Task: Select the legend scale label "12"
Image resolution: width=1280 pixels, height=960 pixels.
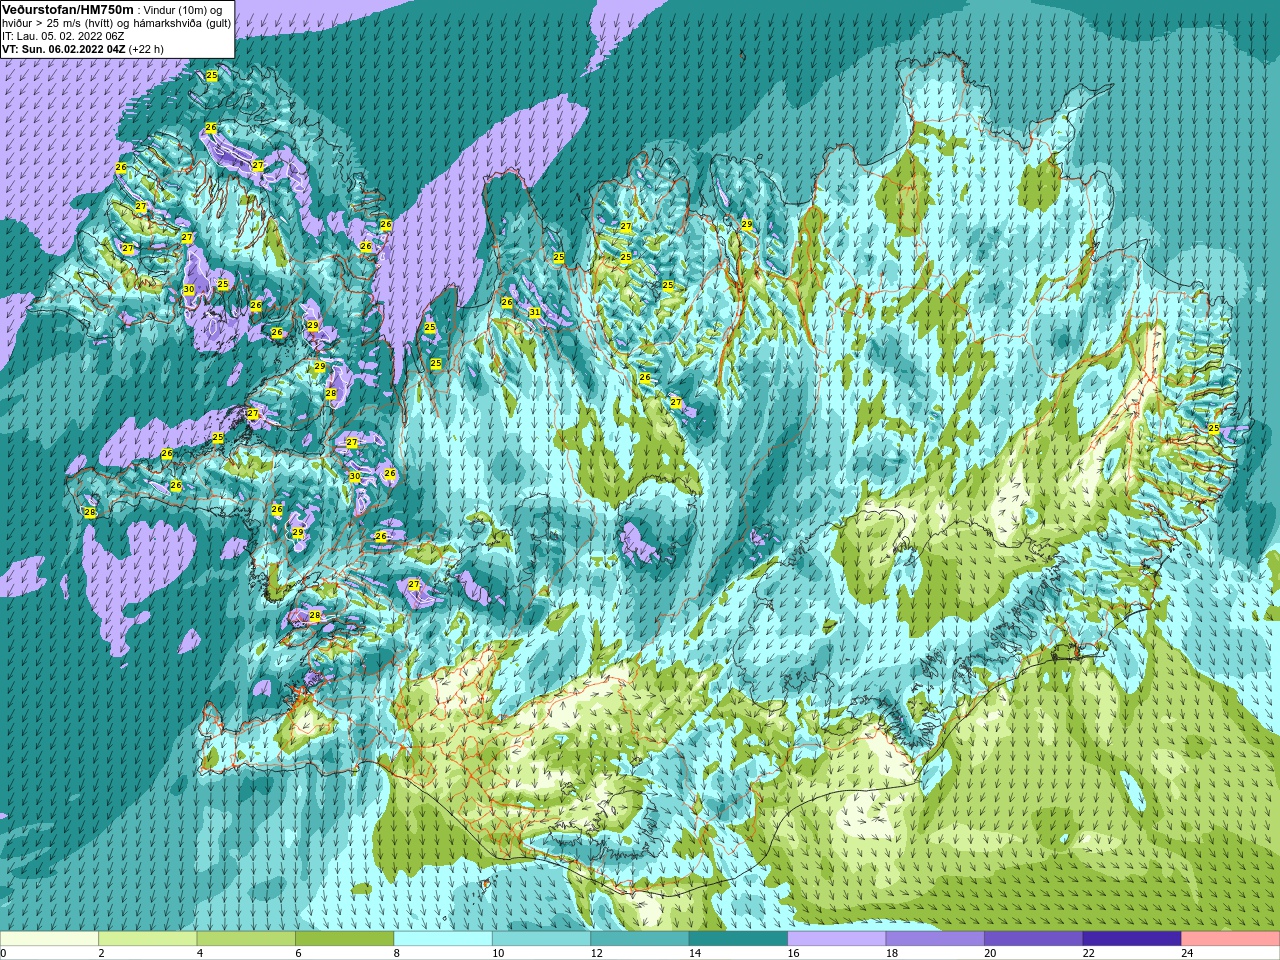Action: click(597, 953)
